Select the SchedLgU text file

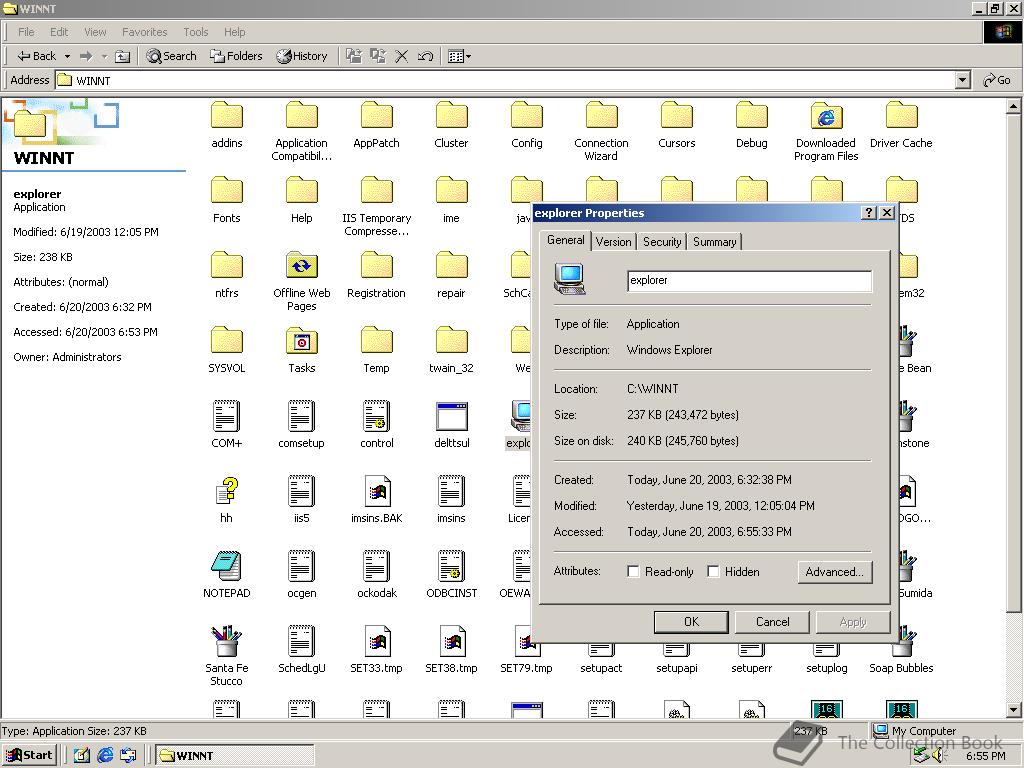302,650
